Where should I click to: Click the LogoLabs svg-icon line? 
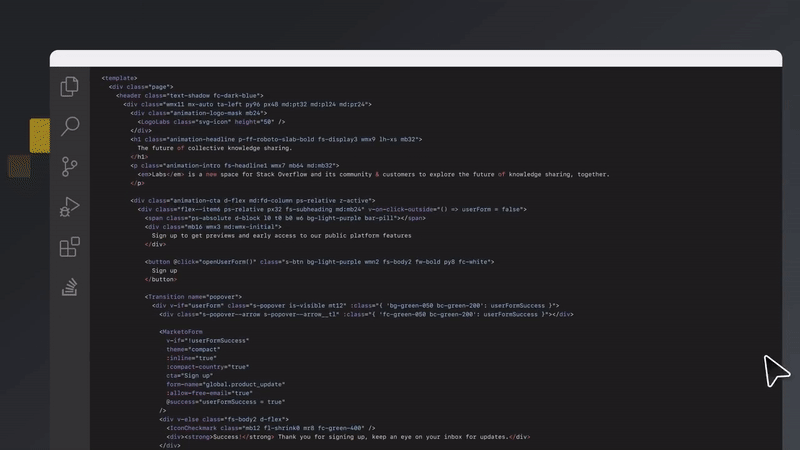coord(211,122)
